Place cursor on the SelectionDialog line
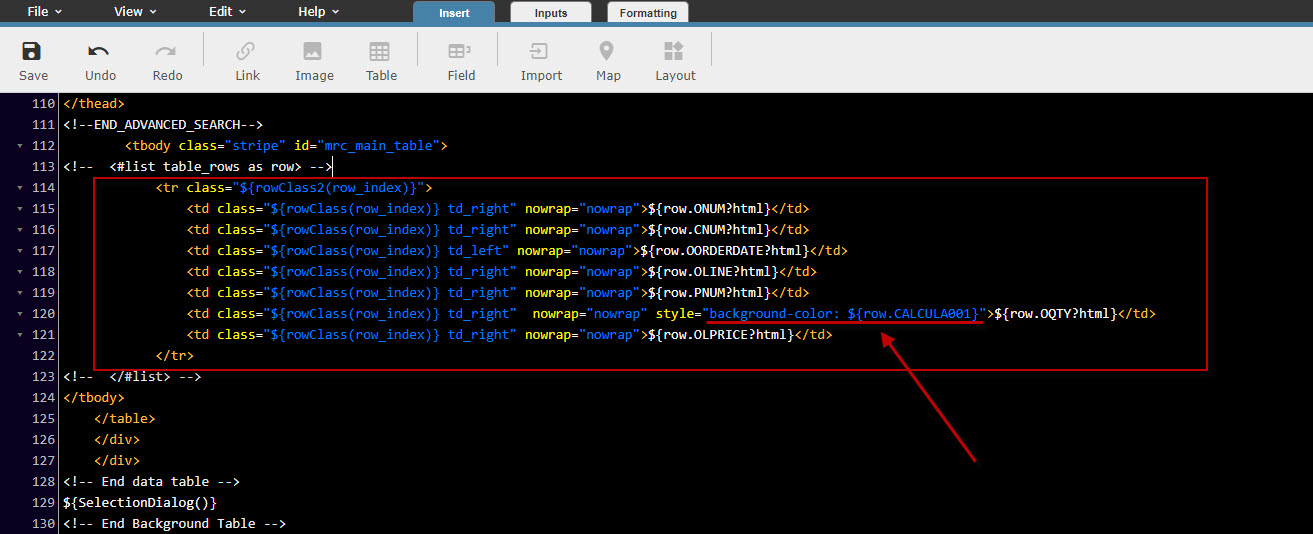This screenshot has height=534, width=1313. point(139,503)
